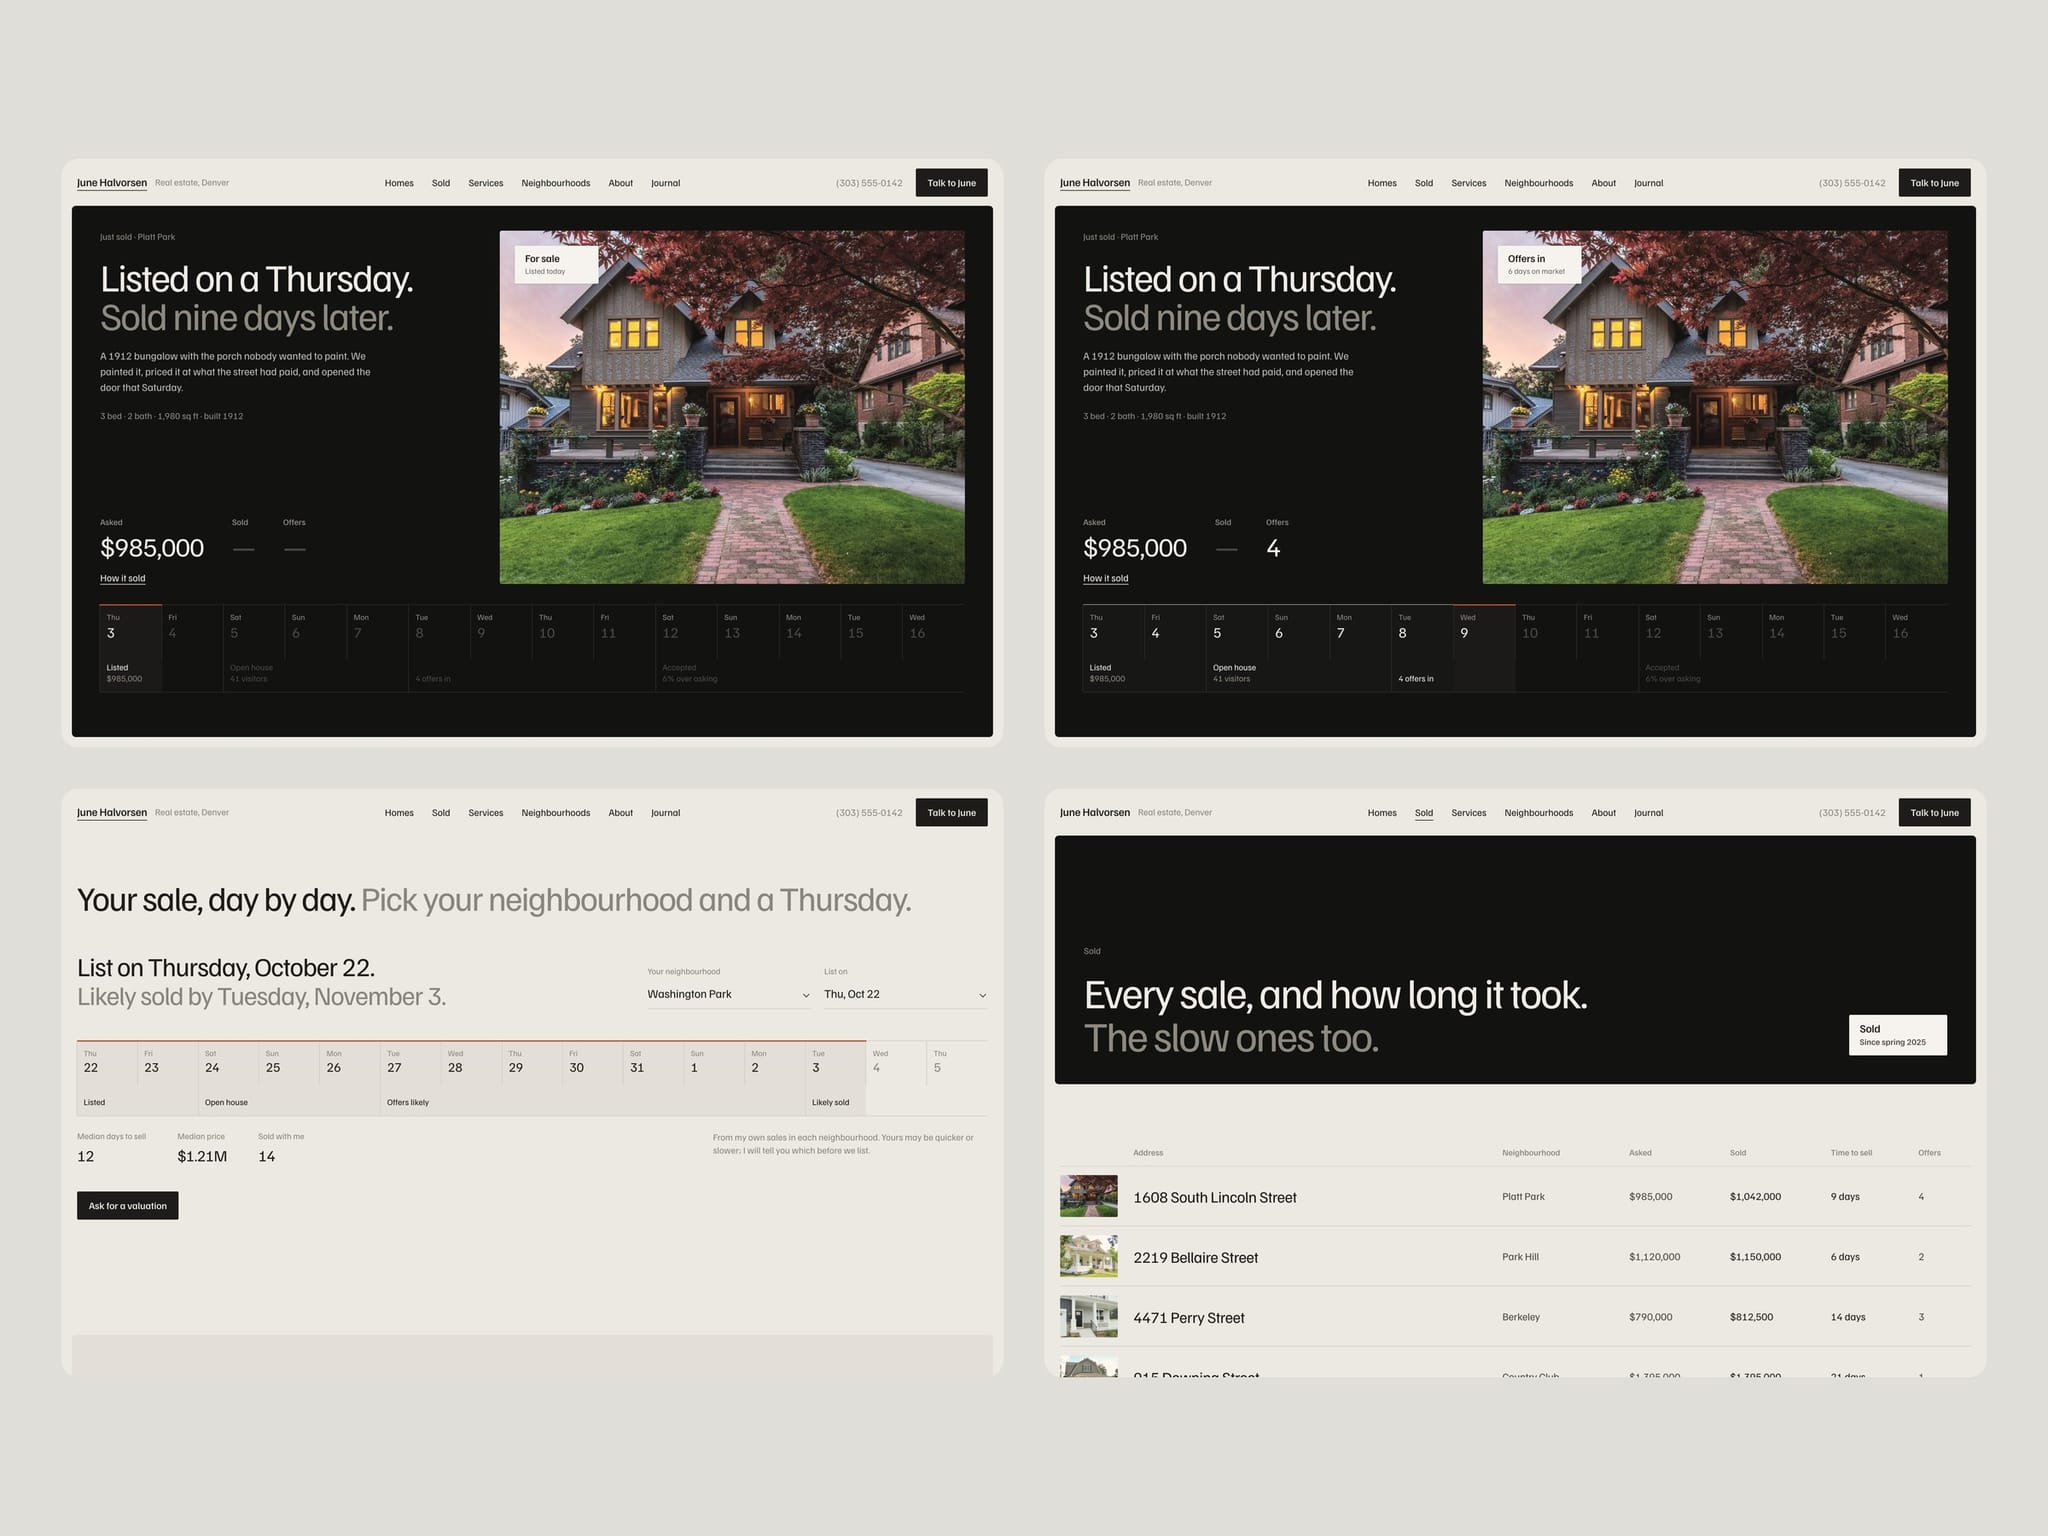Open 'Neighbourhoods' on the 'Your sale, day by day' page
The height and width of the screenshot is (1536, 2048).
556,813
